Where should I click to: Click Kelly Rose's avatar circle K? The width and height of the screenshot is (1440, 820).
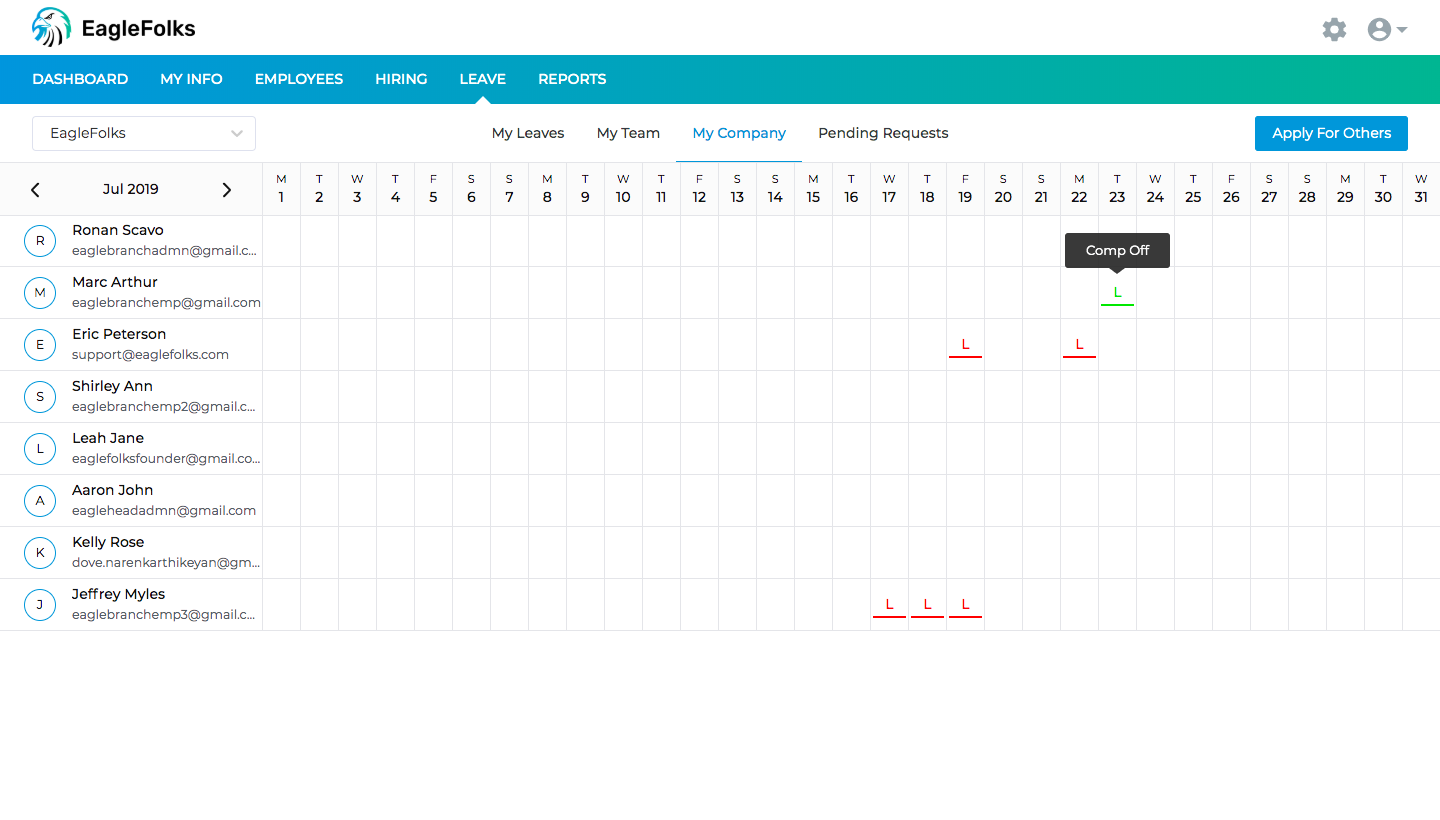[40, 553]
